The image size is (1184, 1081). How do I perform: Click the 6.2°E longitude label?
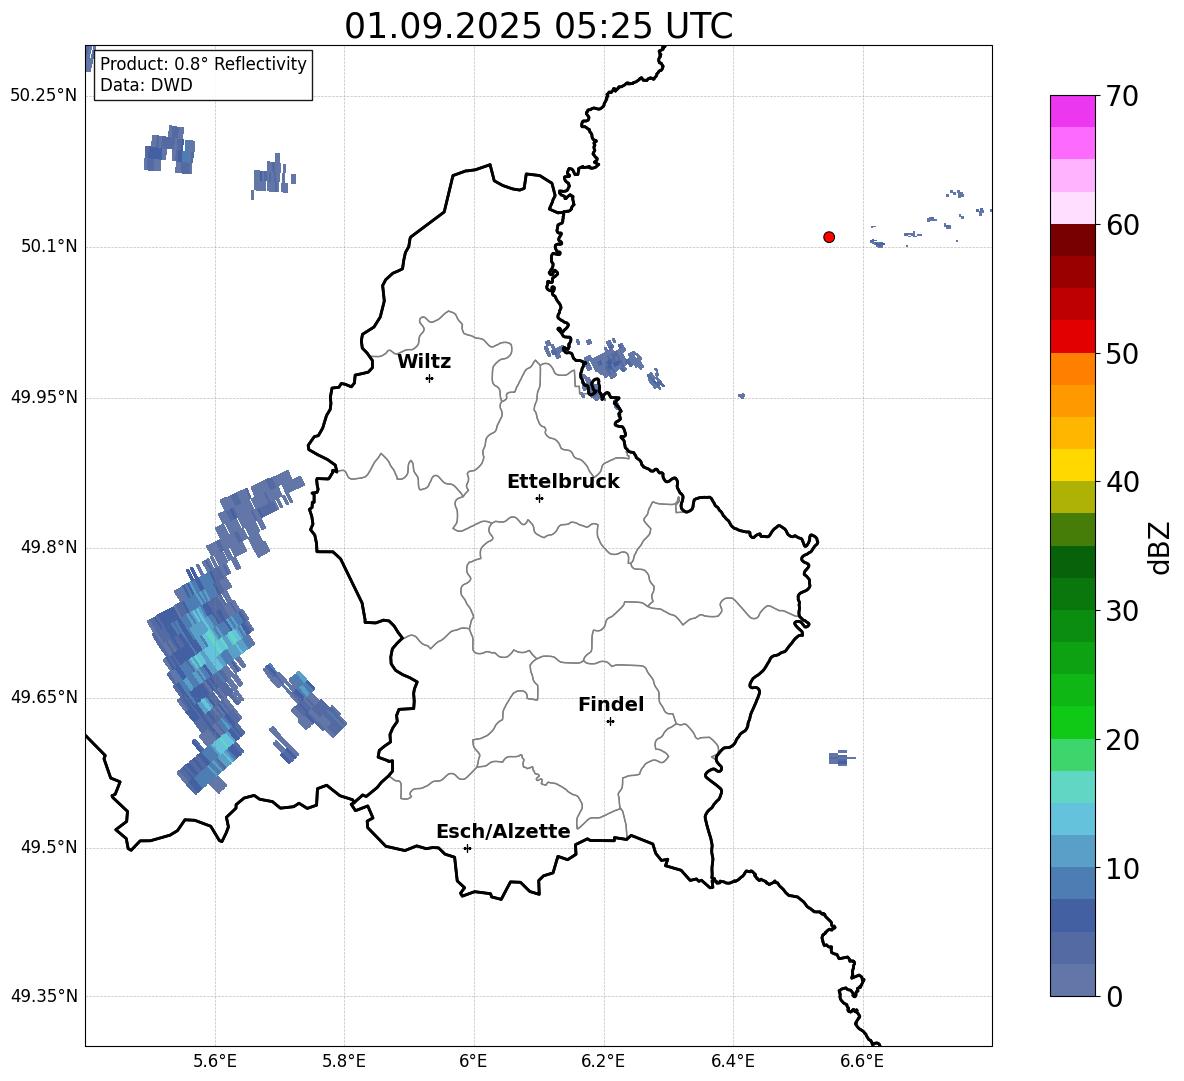(x=603, y=1061)
